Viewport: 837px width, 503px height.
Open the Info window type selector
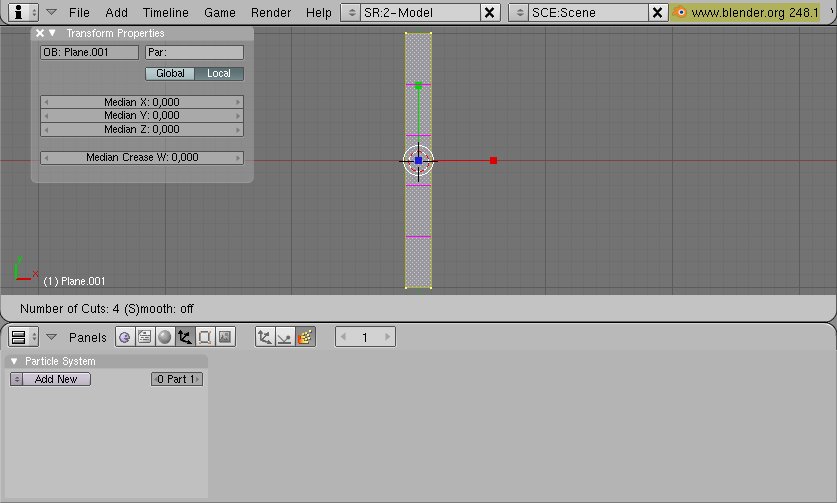[x=23, y=12]
